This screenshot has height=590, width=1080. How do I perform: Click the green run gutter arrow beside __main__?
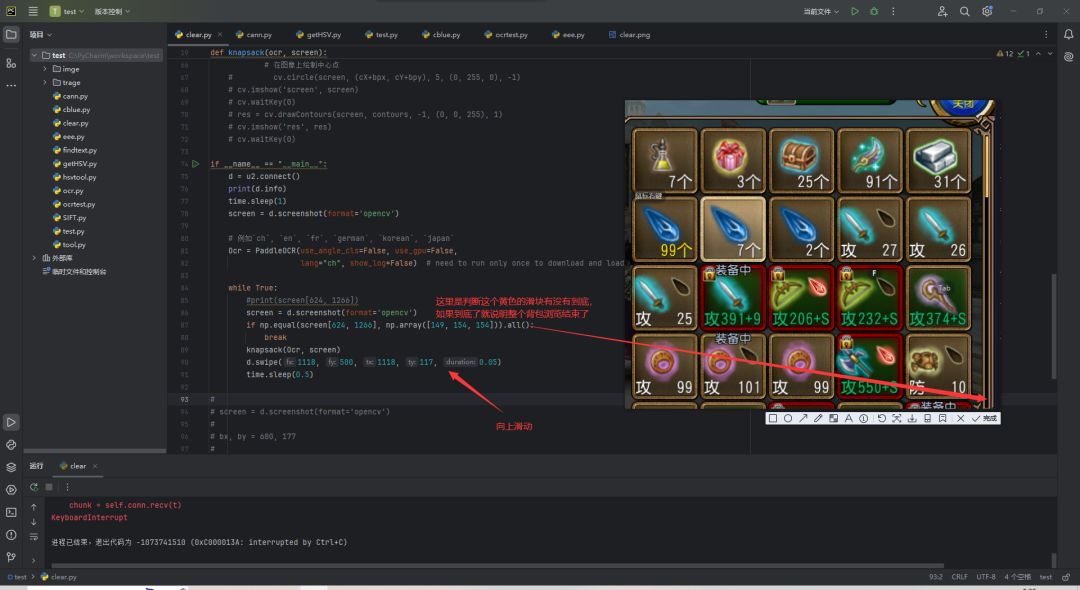(x=196, y=164)
